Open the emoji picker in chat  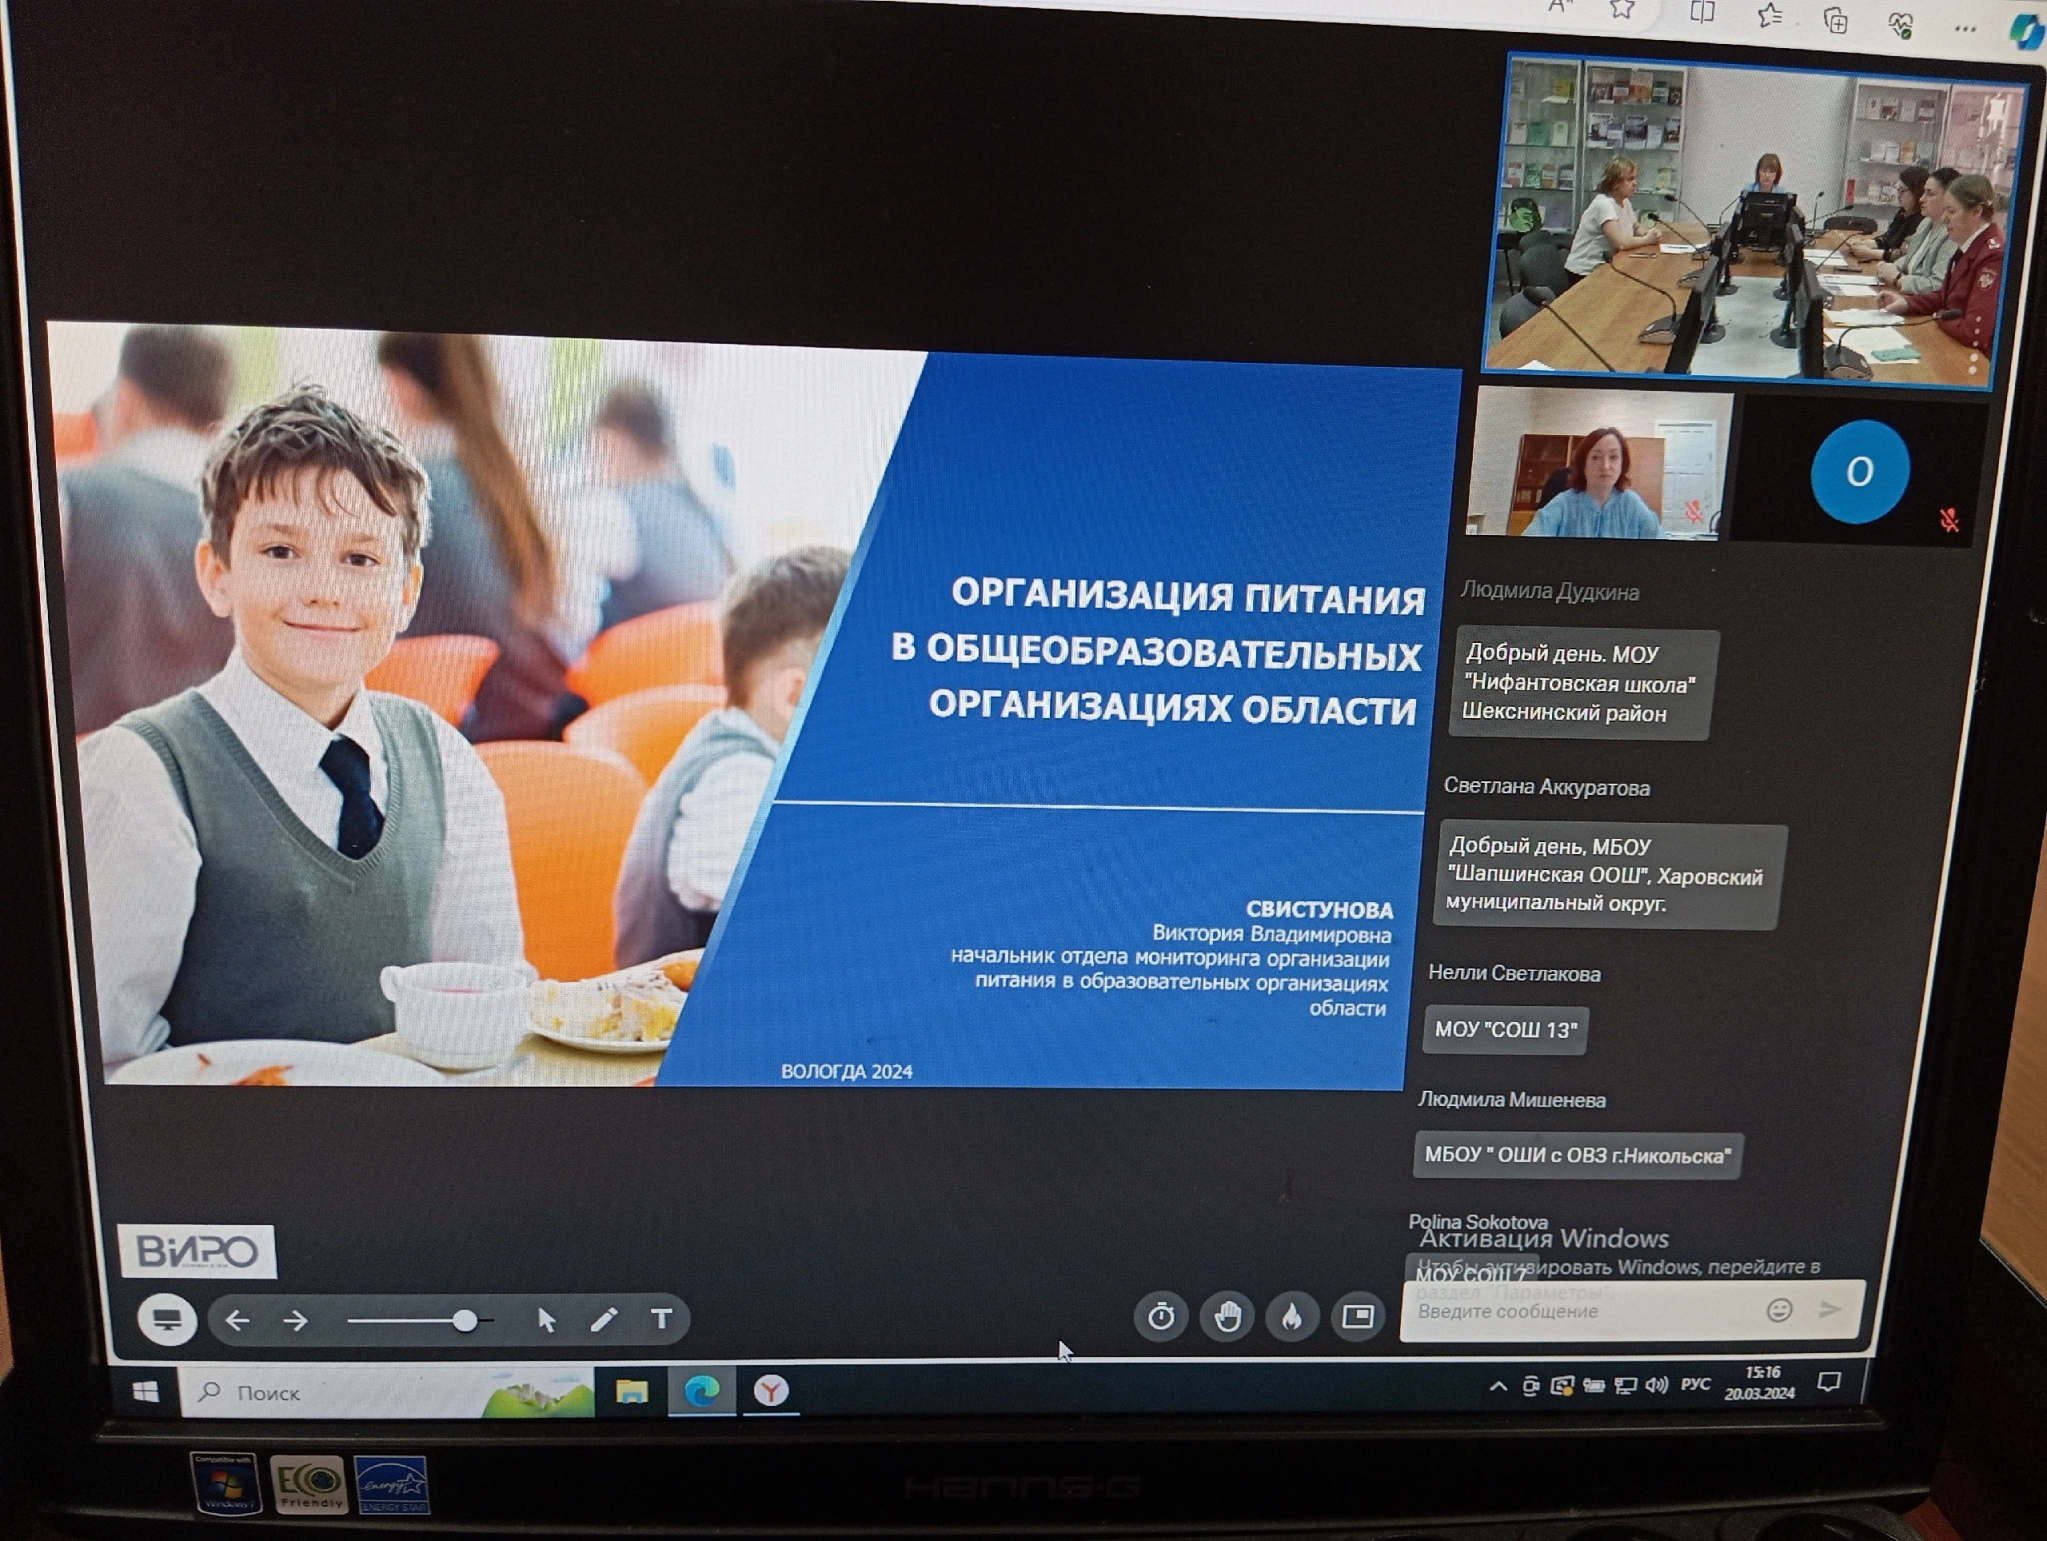(x=1779, y=1310)
